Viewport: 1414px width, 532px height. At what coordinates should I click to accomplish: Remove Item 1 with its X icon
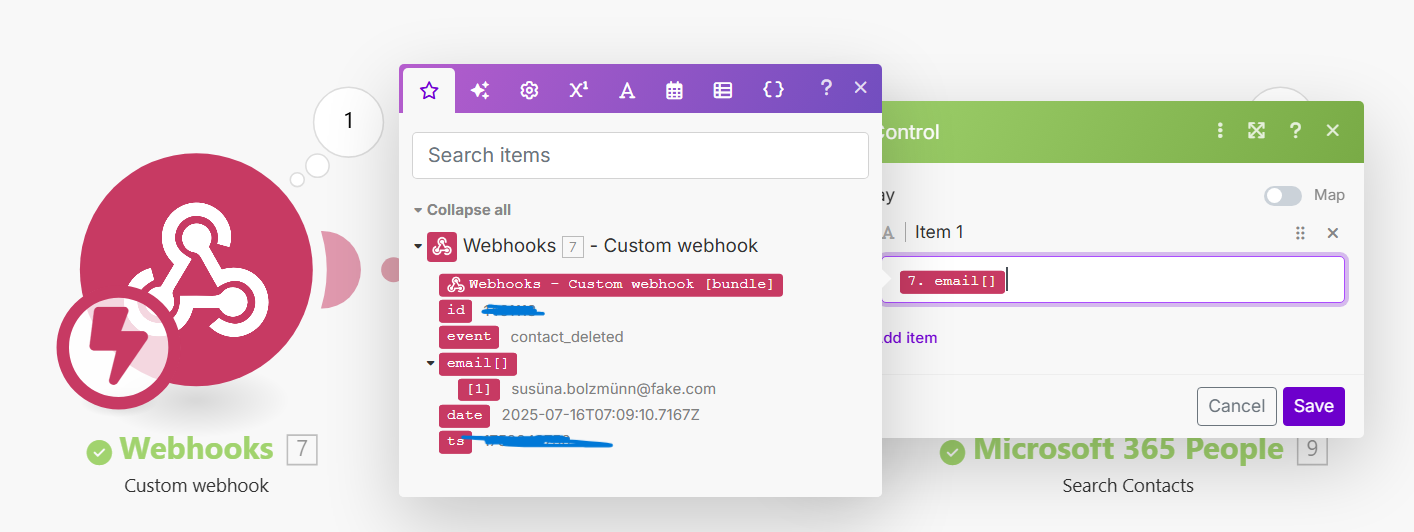tap(1332, 233)
